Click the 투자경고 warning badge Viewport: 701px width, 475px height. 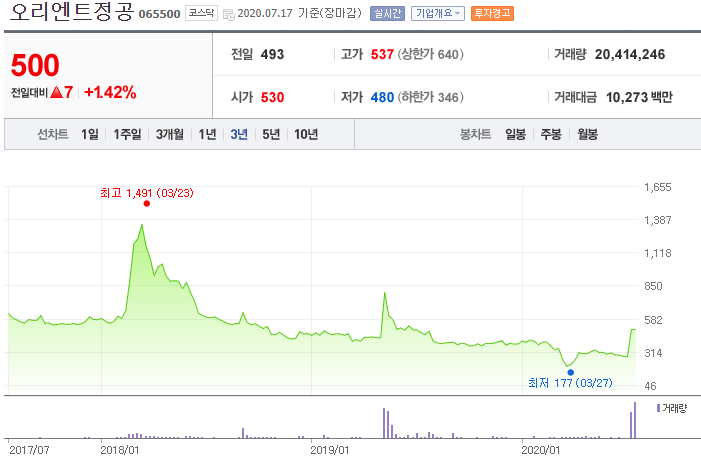tap(492, 13)
